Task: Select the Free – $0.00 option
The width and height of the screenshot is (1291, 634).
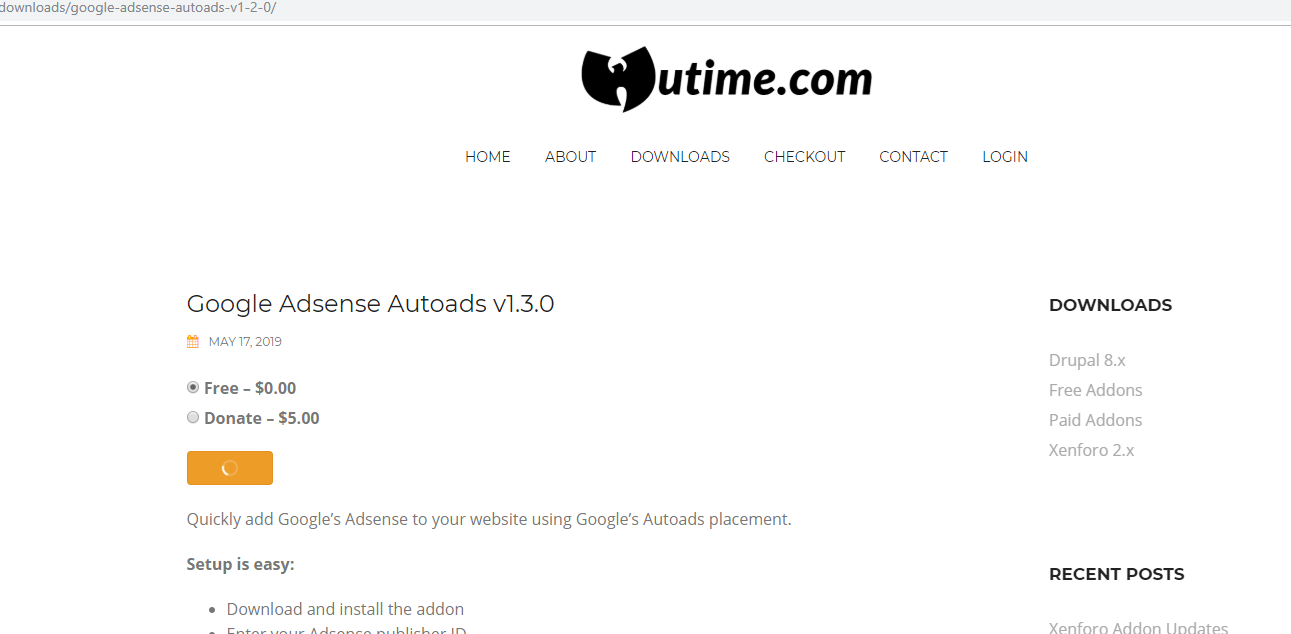Action: tap(193, 388)
